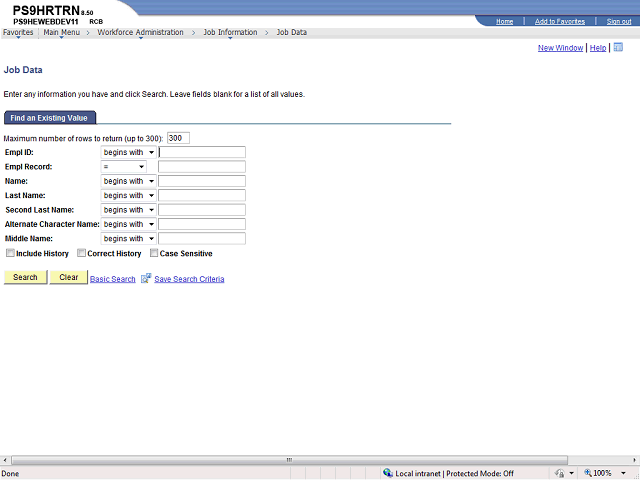Toggle the Case Sensitive checkbox
640x480 pixels.
pyautogui.click(x=153, y=253)
